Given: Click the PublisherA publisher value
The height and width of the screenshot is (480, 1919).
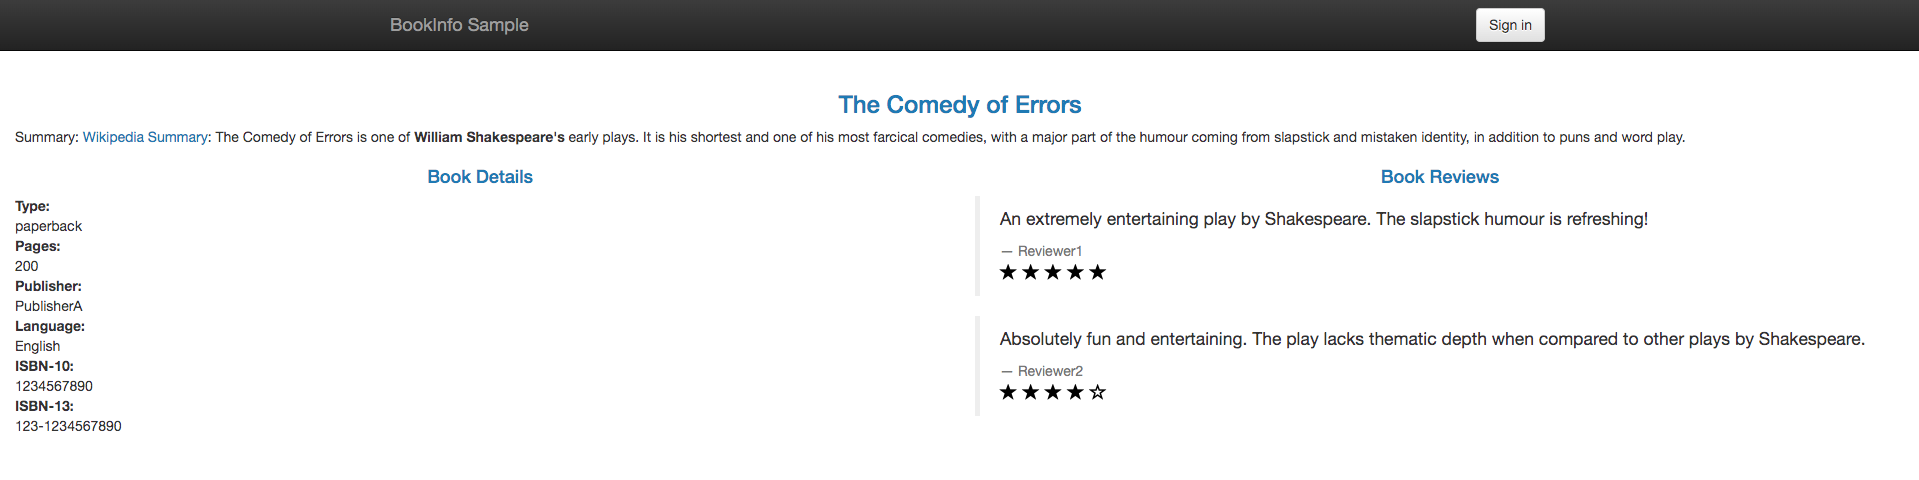Looking at the screenshot, I should click(49, 306).
